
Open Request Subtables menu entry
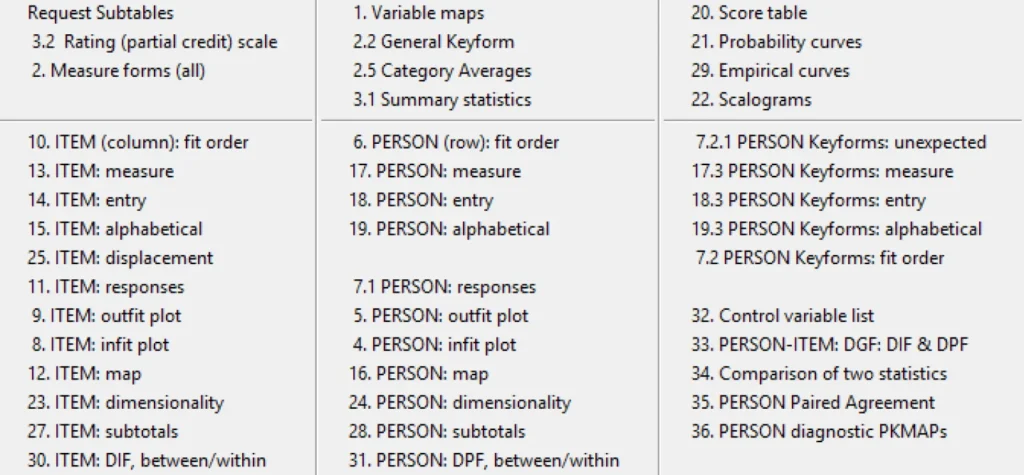coord(100,14)
